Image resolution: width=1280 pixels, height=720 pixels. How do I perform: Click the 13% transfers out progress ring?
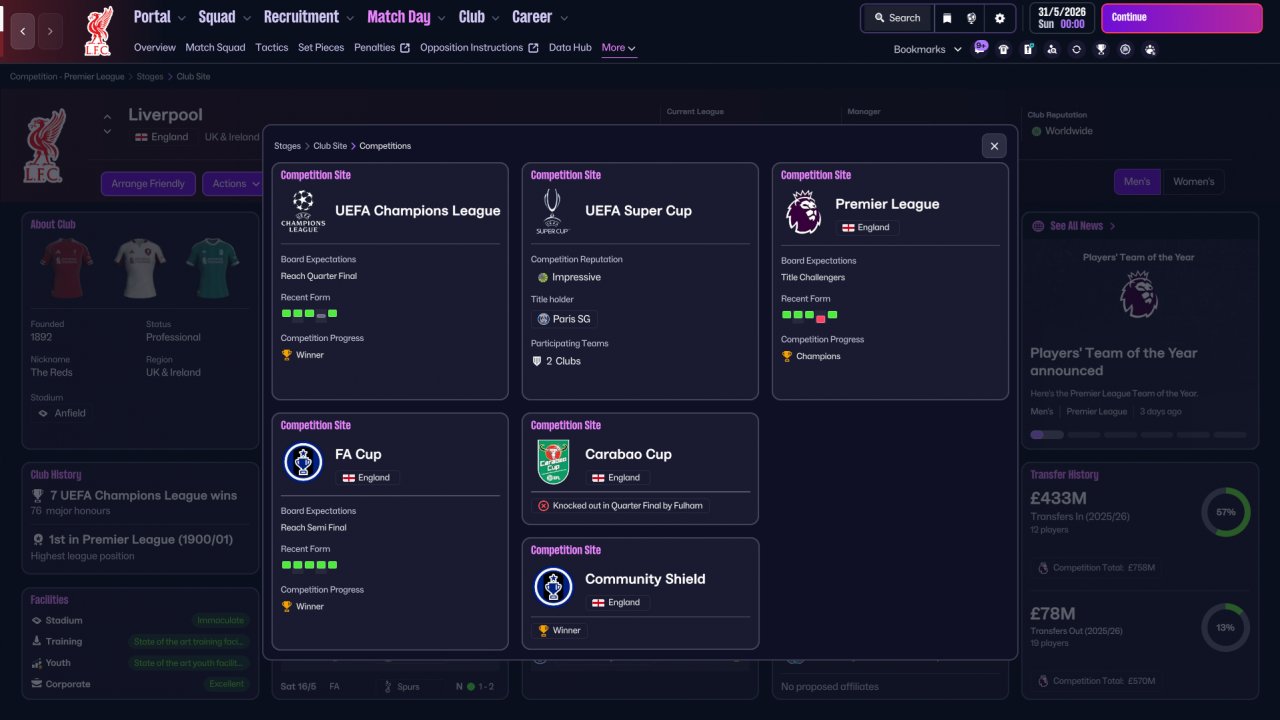point(1226,628)
